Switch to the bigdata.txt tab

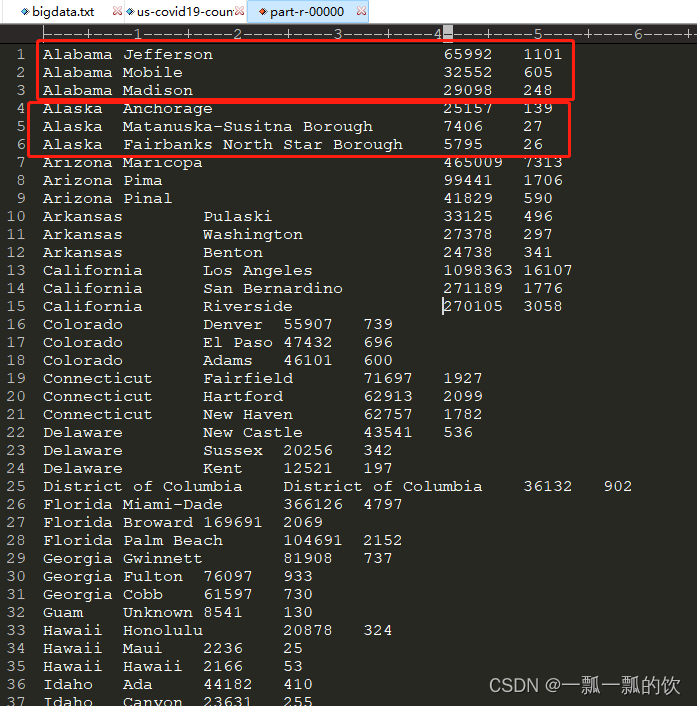pyautogui.click(x=63, y=12)
